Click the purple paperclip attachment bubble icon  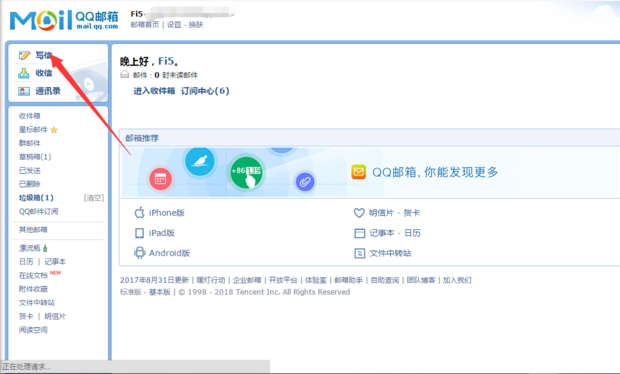[305, 182]
